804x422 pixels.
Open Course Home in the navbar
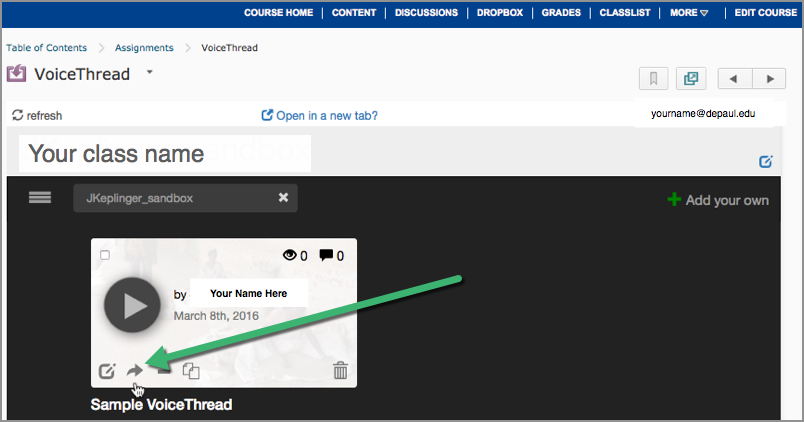click(x=278, y=13)
